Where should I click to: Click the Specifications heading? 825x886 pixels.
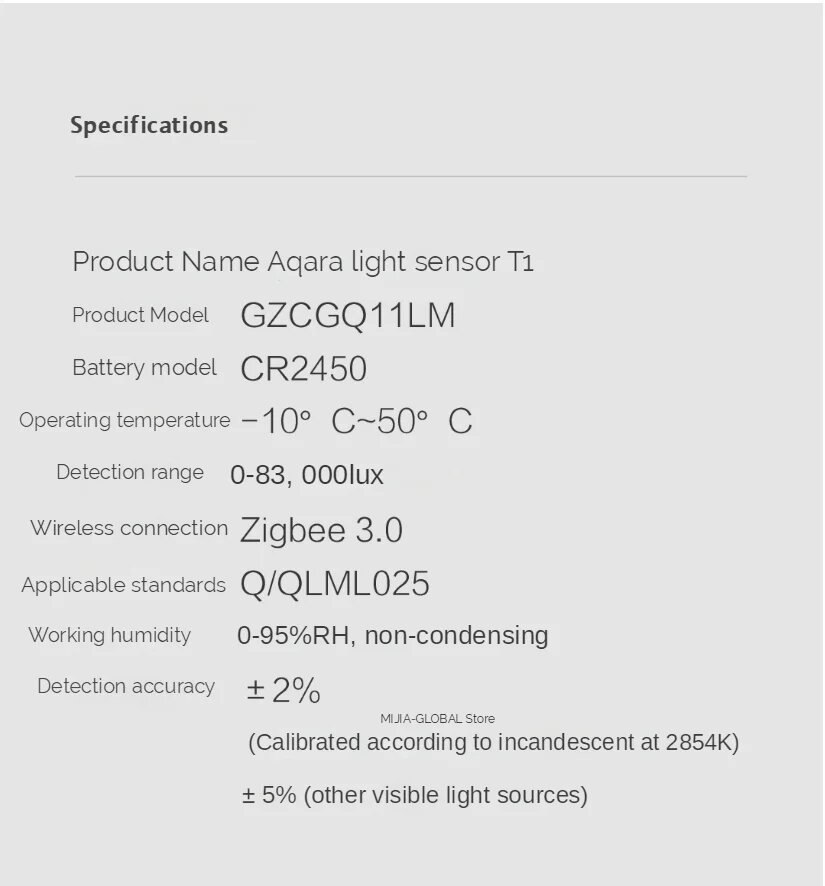[x=149, y=125]
